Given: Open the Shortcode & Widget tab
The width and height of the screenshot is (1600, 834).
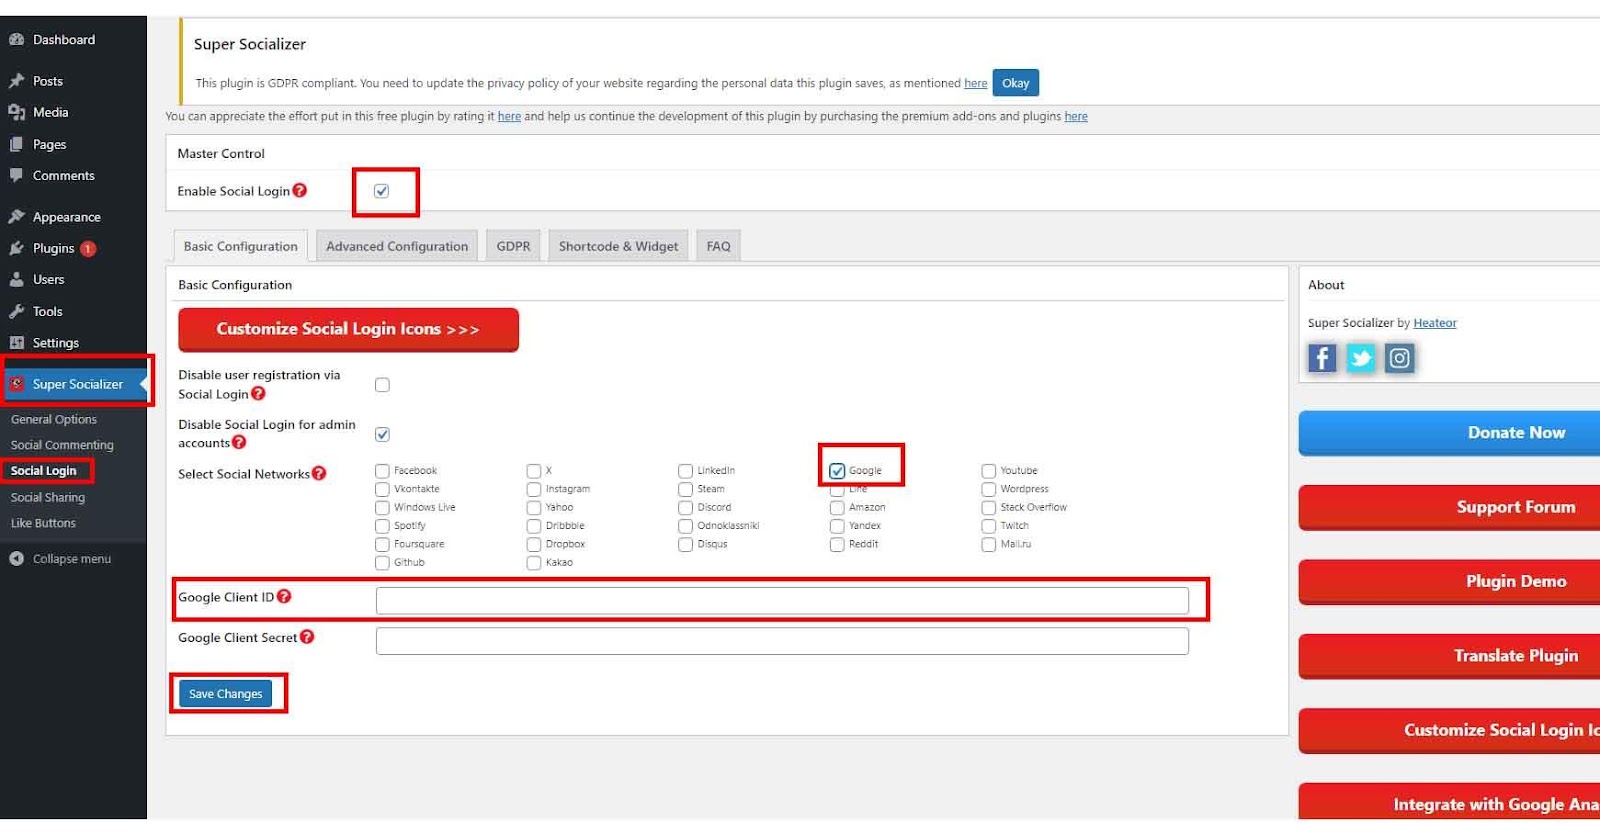Looking at the screenshot, I should pos(618,246).
